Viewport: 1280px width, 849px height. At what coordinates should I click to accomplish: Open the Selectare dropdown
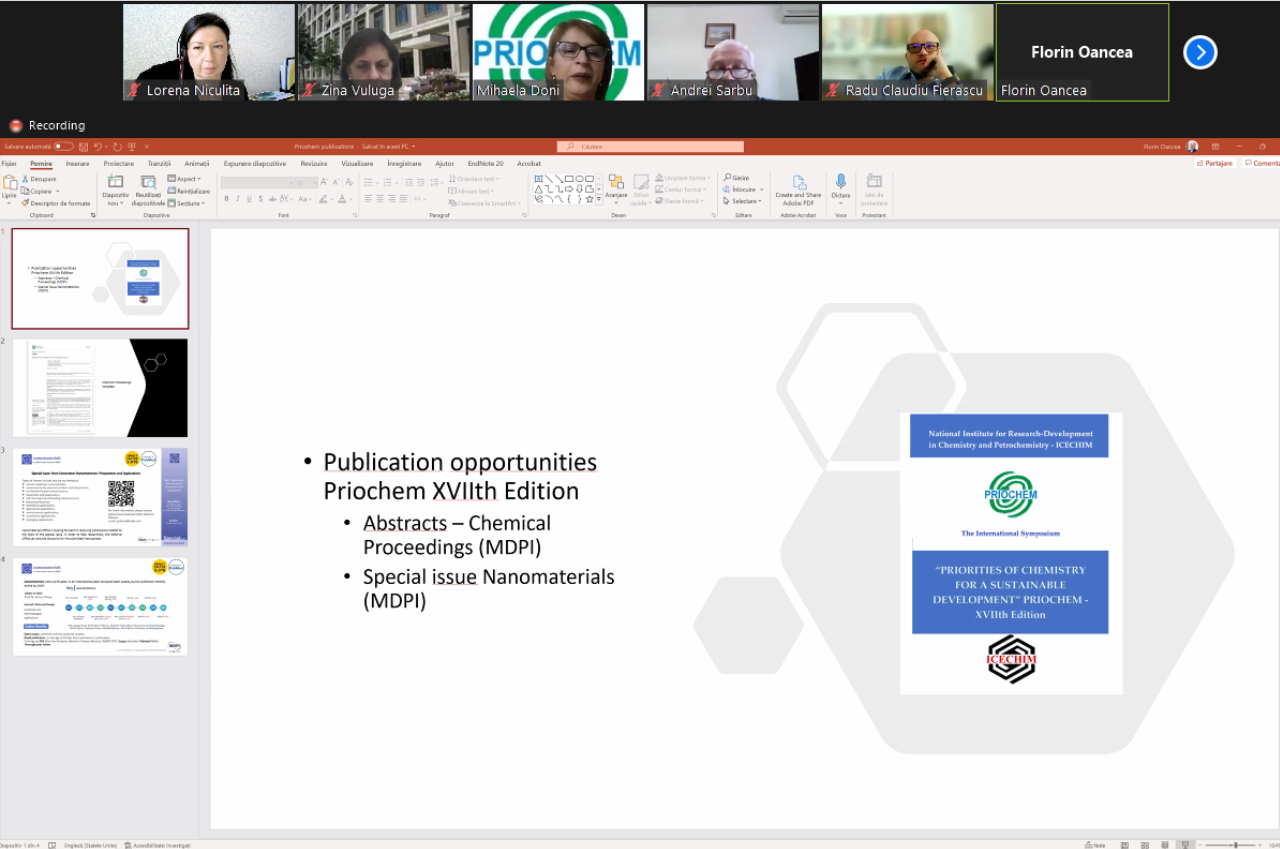pyautogui.click(x=743, y=201)
